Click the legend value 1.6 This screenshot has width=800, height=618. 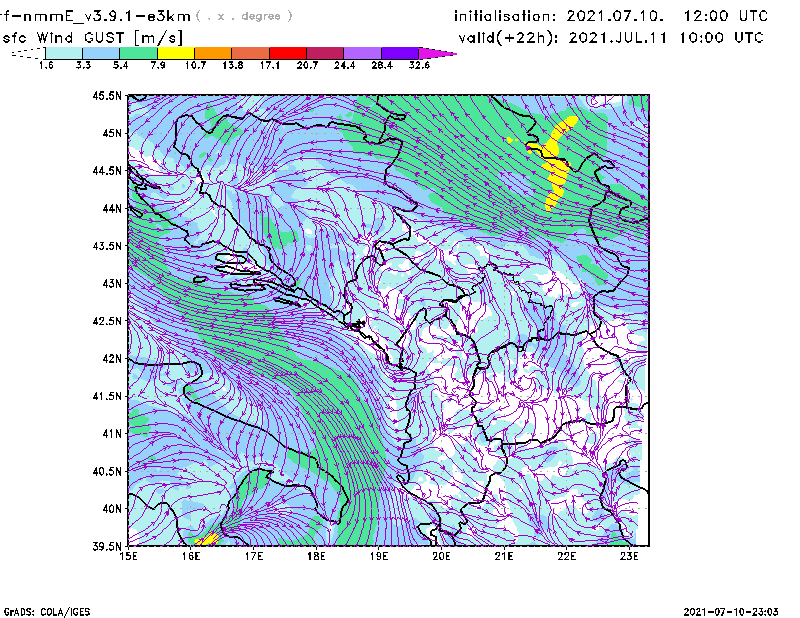[46, 65]
